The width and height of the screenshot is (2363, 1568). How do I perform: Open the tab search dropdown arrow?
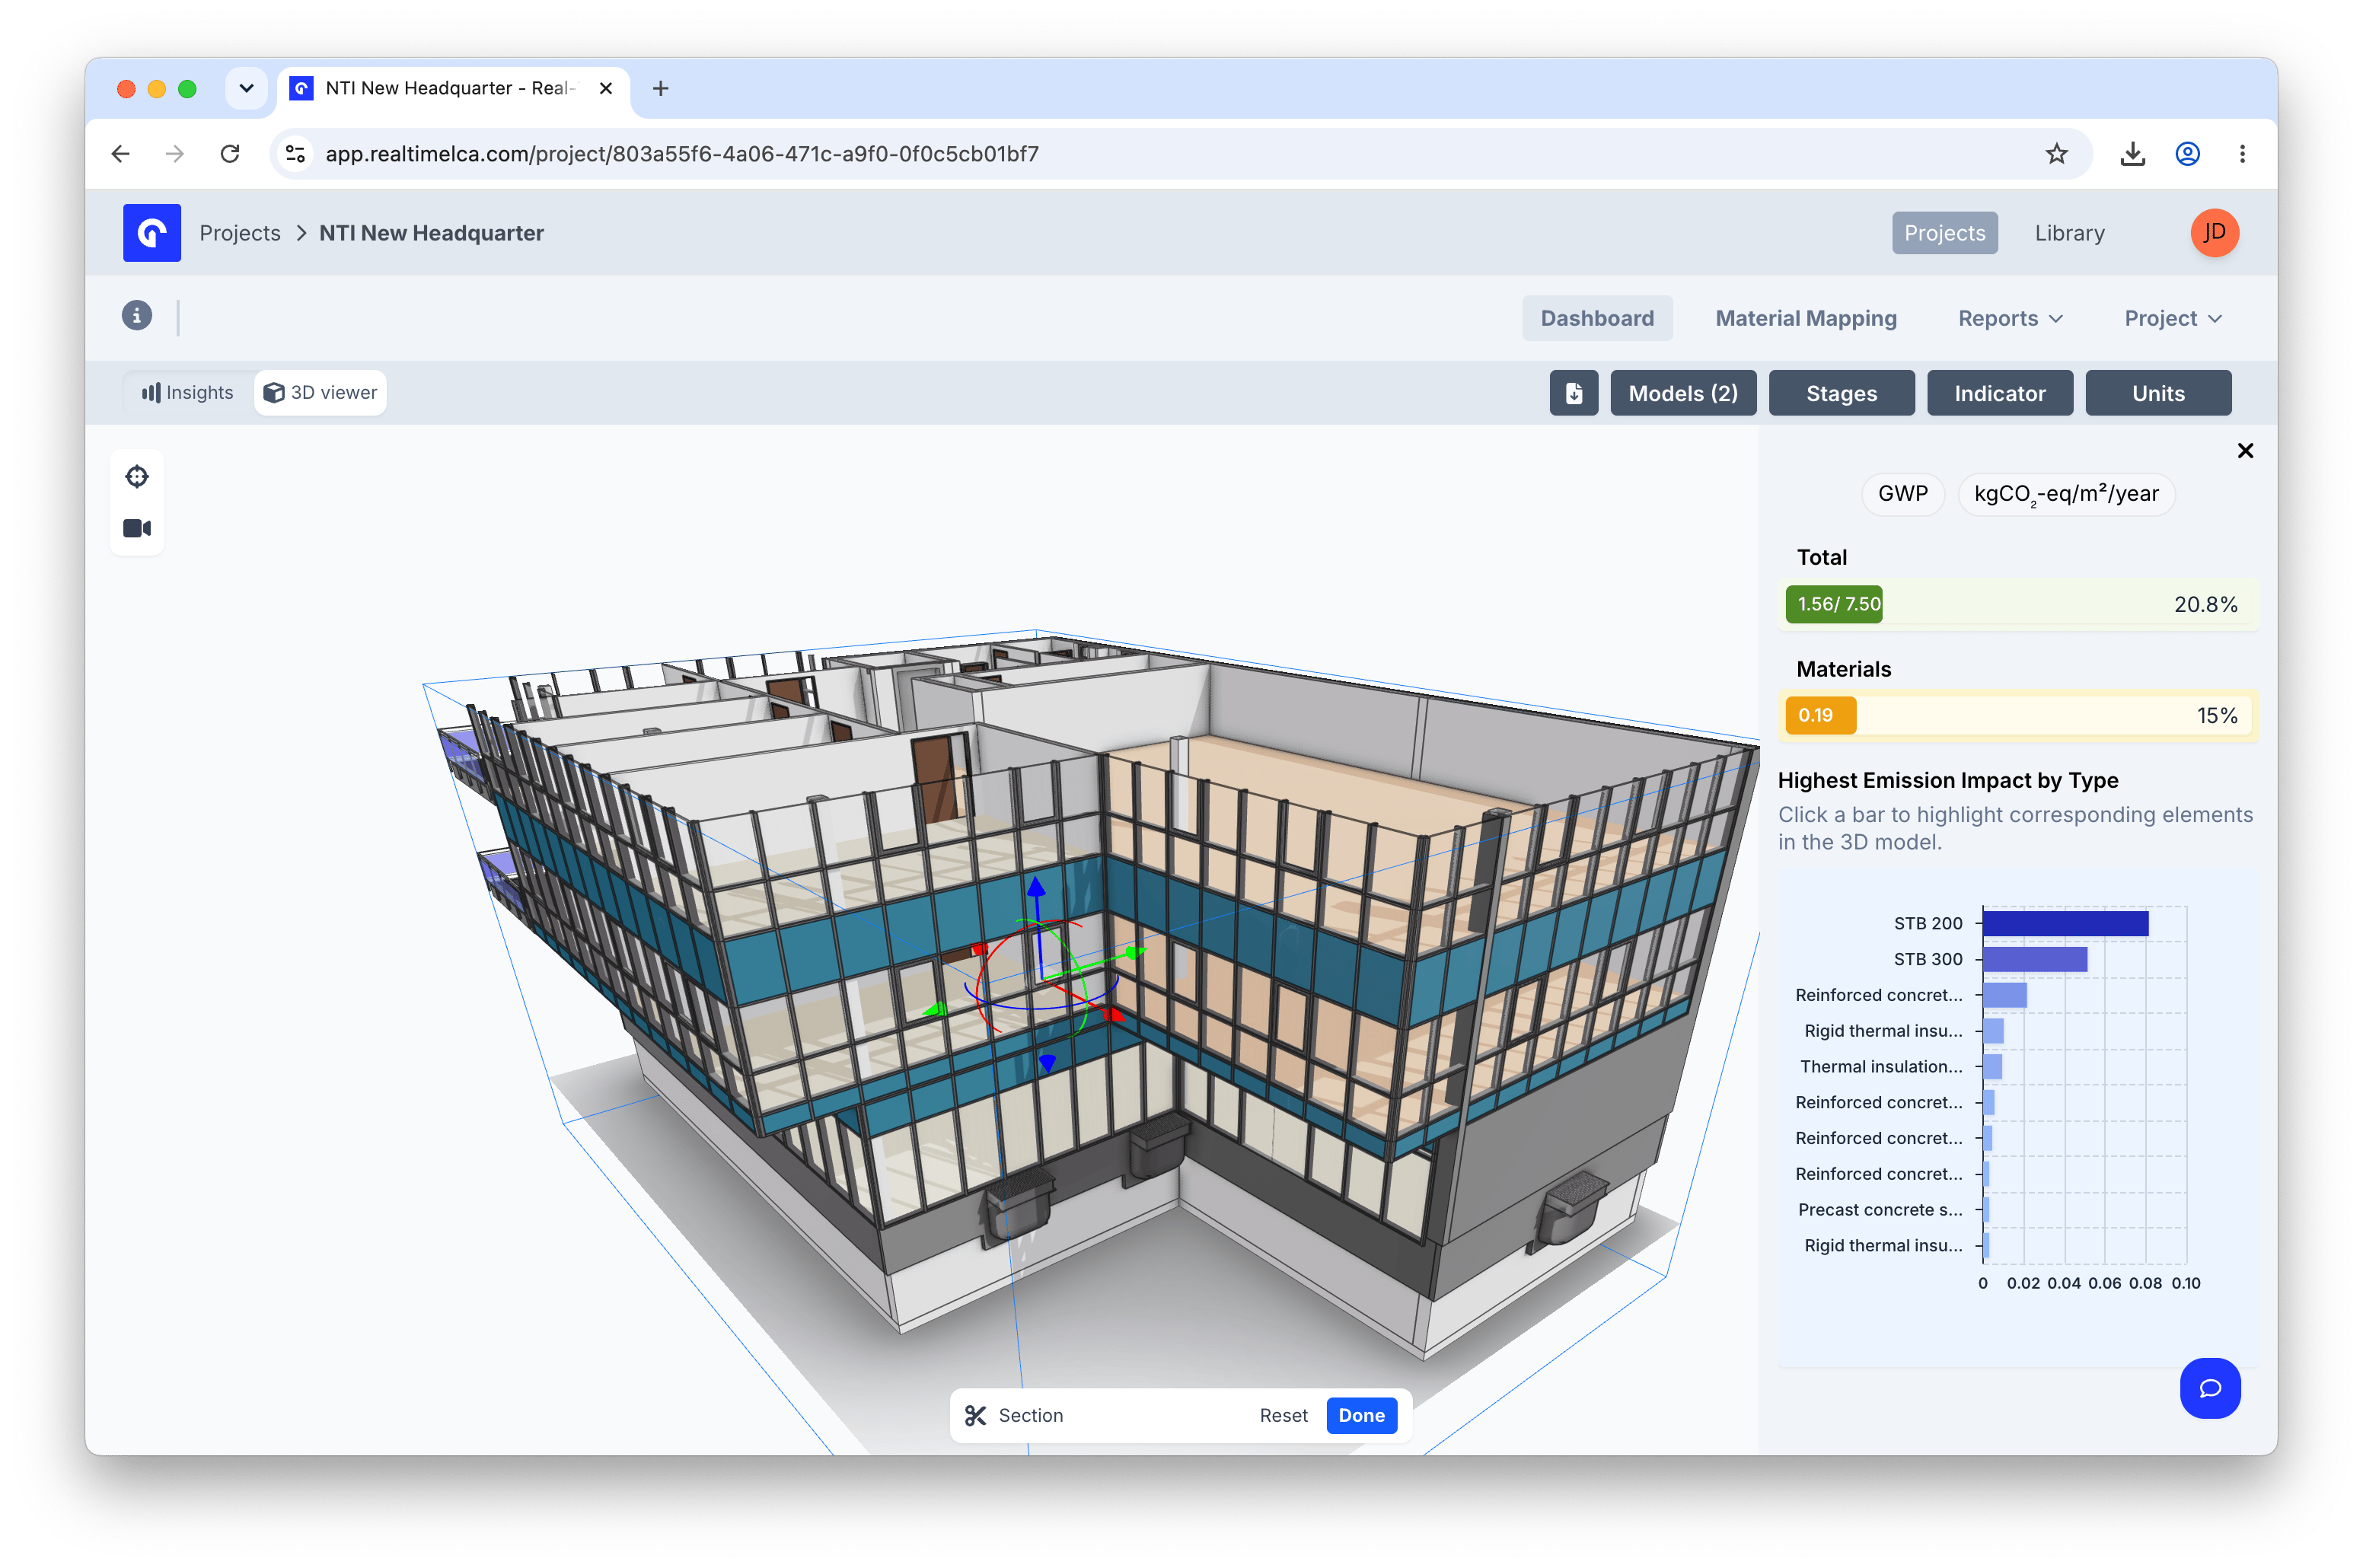[x=246, y=88]
